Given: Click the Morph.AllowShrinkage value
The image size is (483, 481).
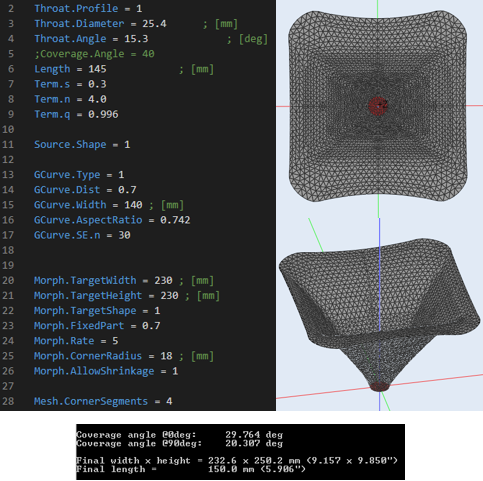Looking at the screenshot, I should [175, 371].
